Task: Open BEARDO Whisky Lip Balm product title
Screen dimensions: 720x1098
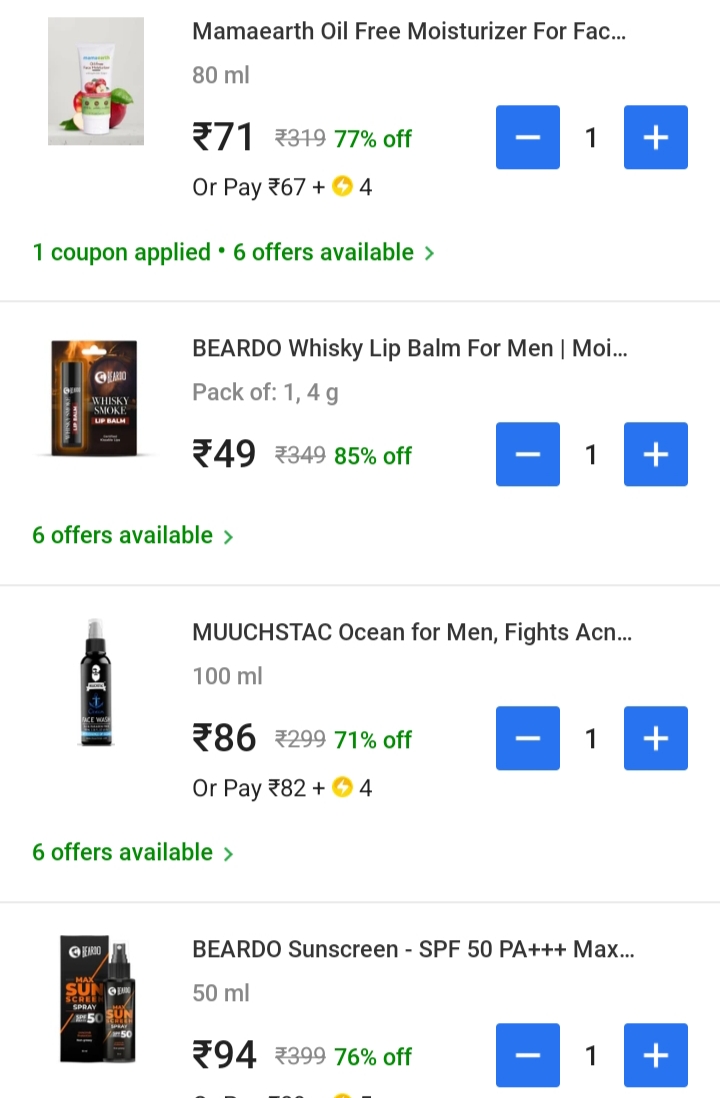Action: pos(409,348)
